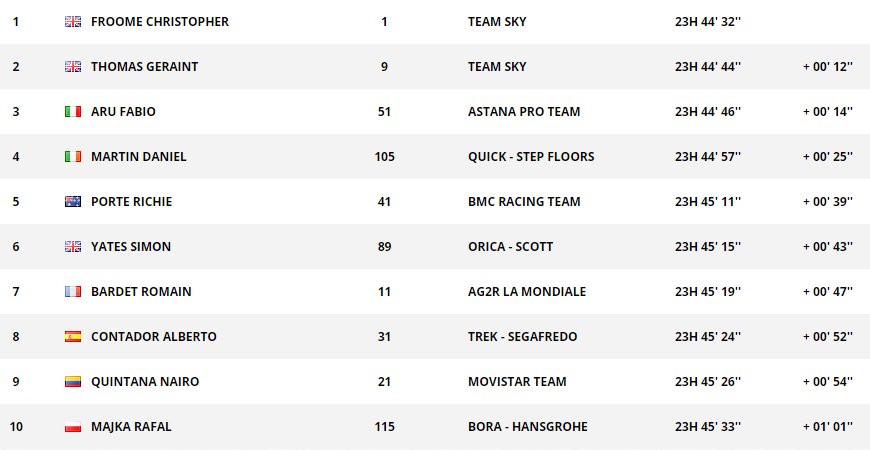
Task: Click the British flag next to Yates Simon
Action: (x=72, y=247)
